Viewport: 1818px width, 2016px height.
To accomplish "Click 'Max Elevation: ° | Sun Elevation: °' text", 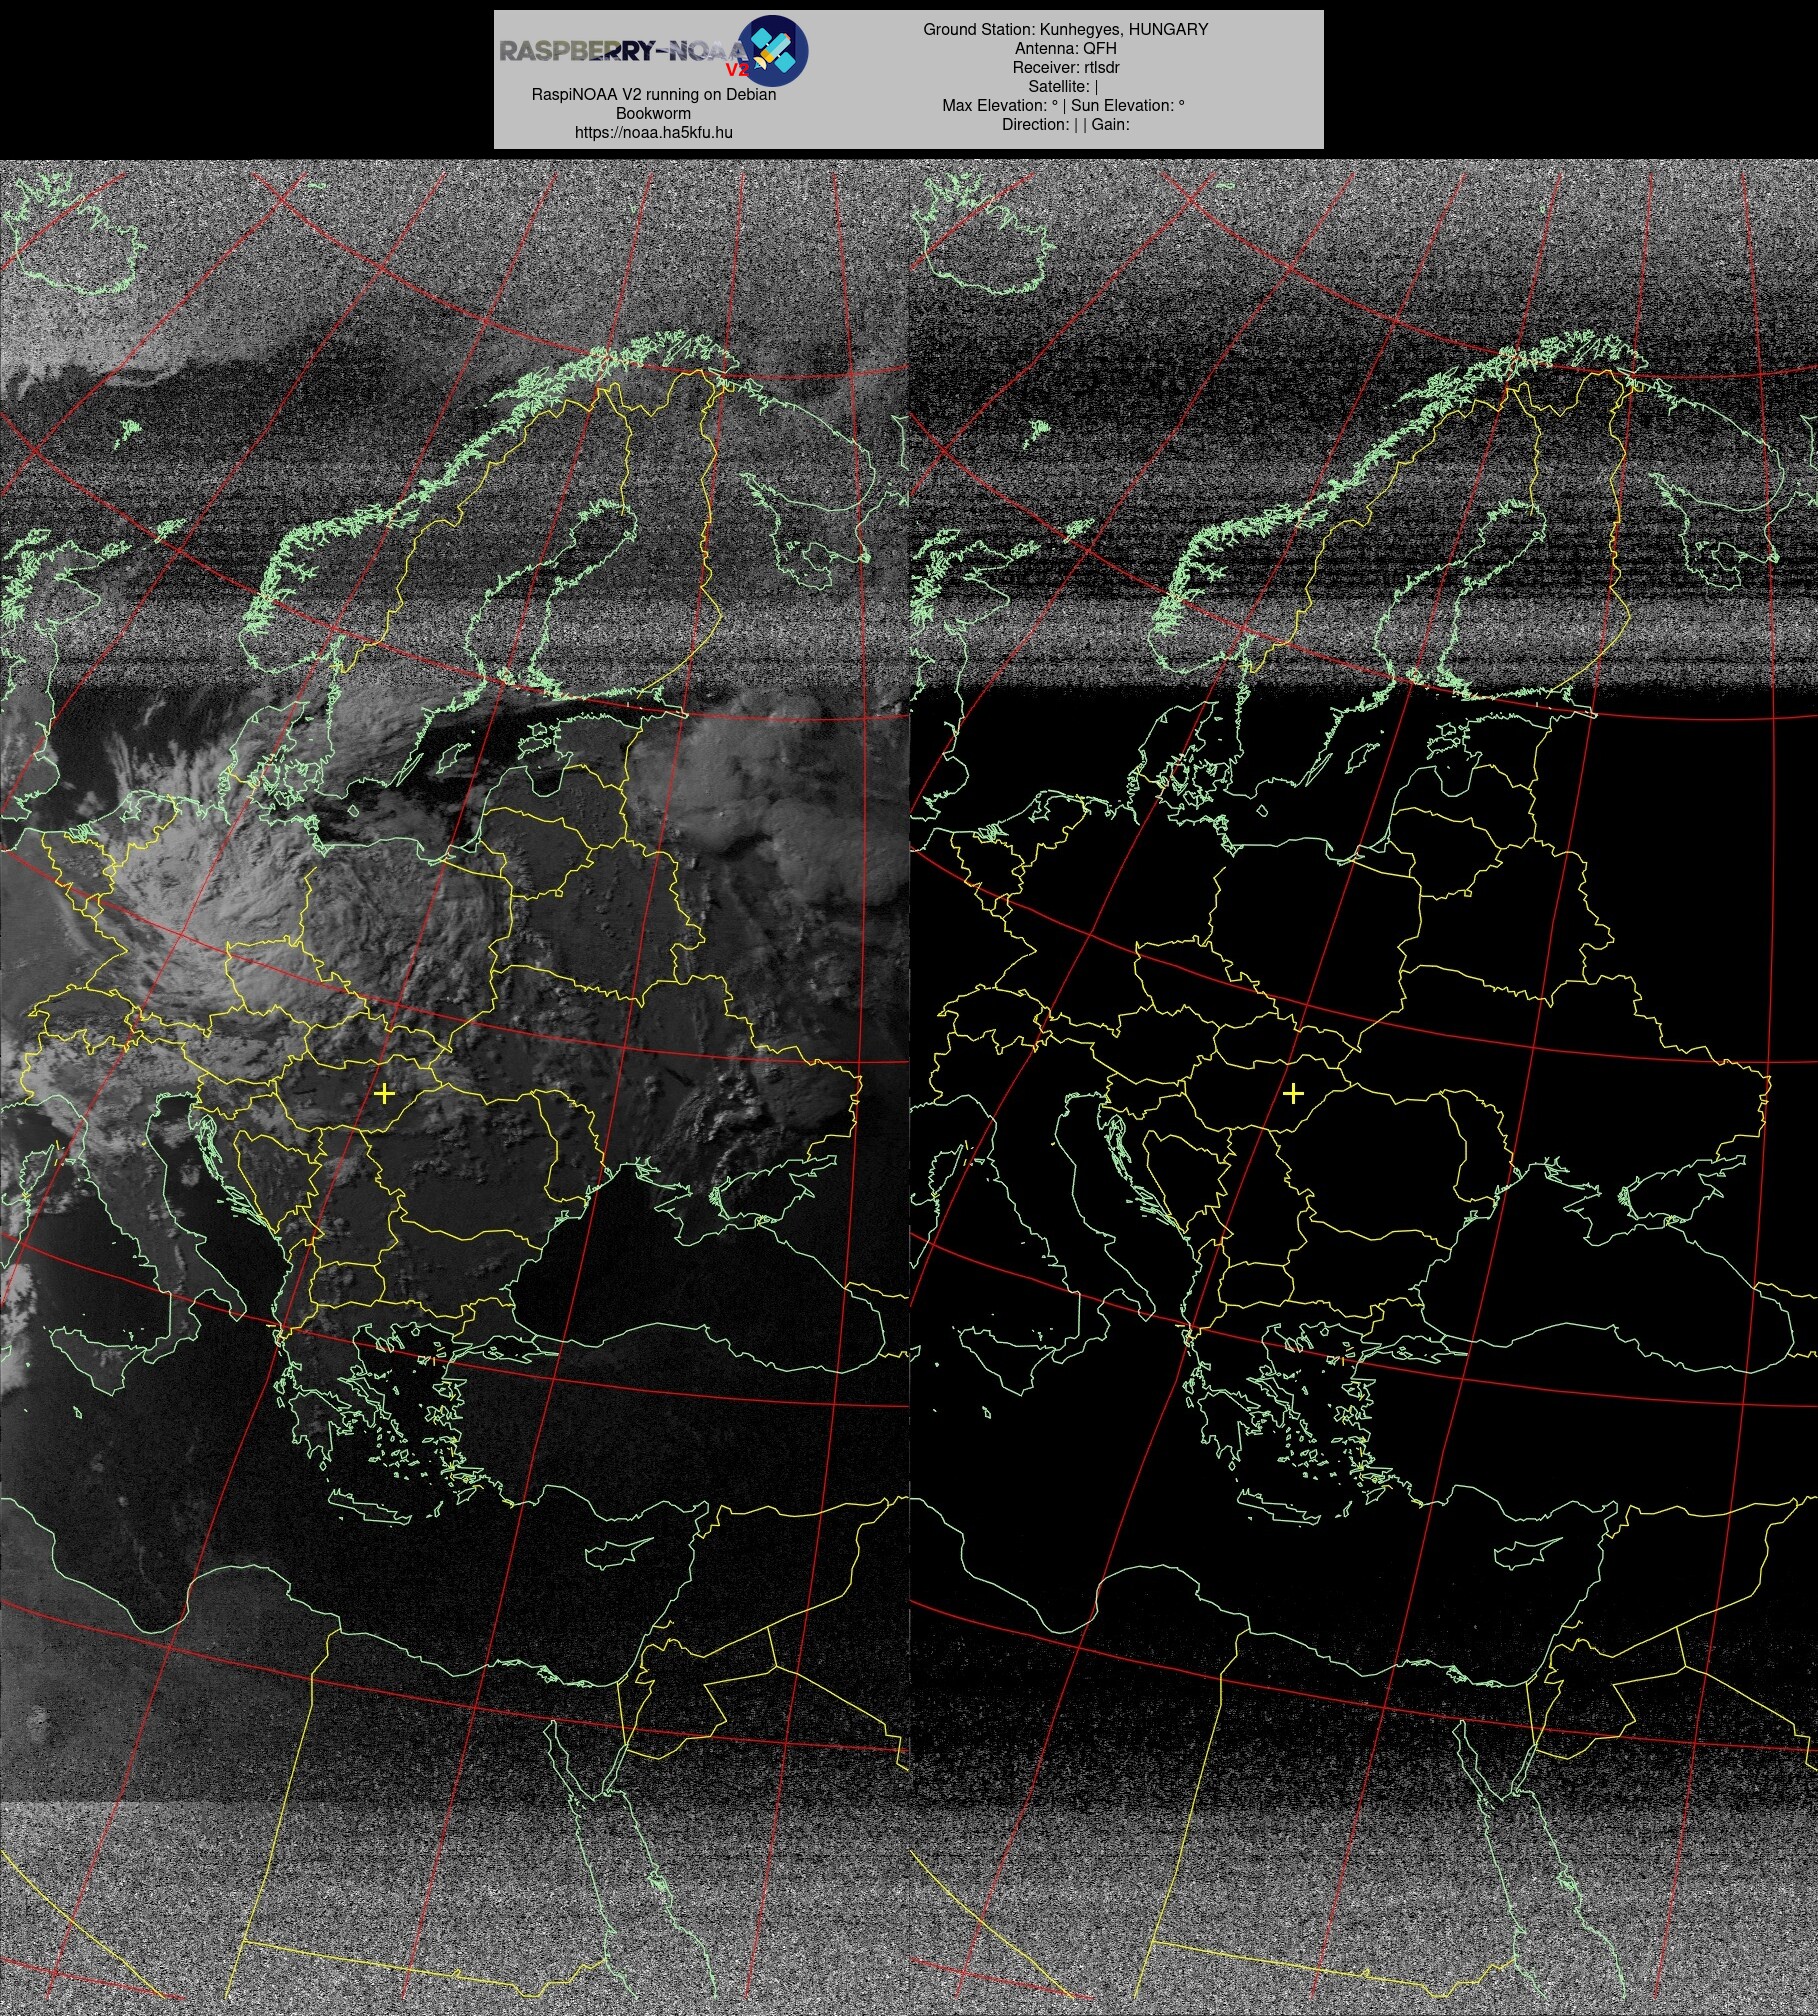I will (x=1065, y=105).
